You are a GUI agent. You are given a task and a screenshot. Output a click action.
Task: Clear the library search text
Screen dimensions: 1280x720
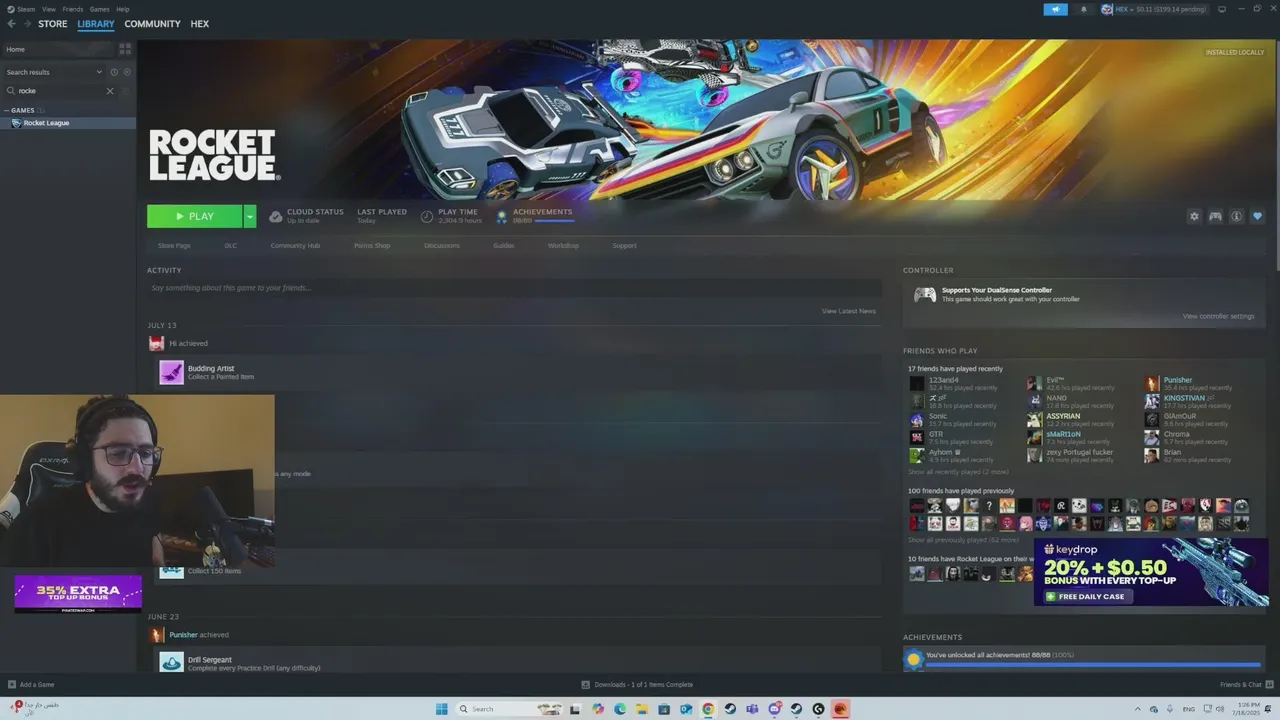point(110,91)
